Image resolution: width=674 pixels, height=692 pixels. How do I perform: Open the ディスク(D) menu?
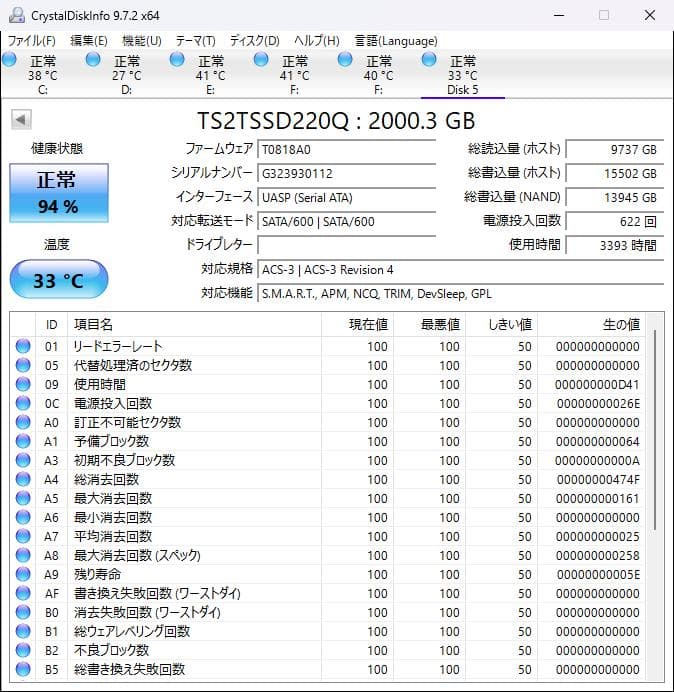255,41
